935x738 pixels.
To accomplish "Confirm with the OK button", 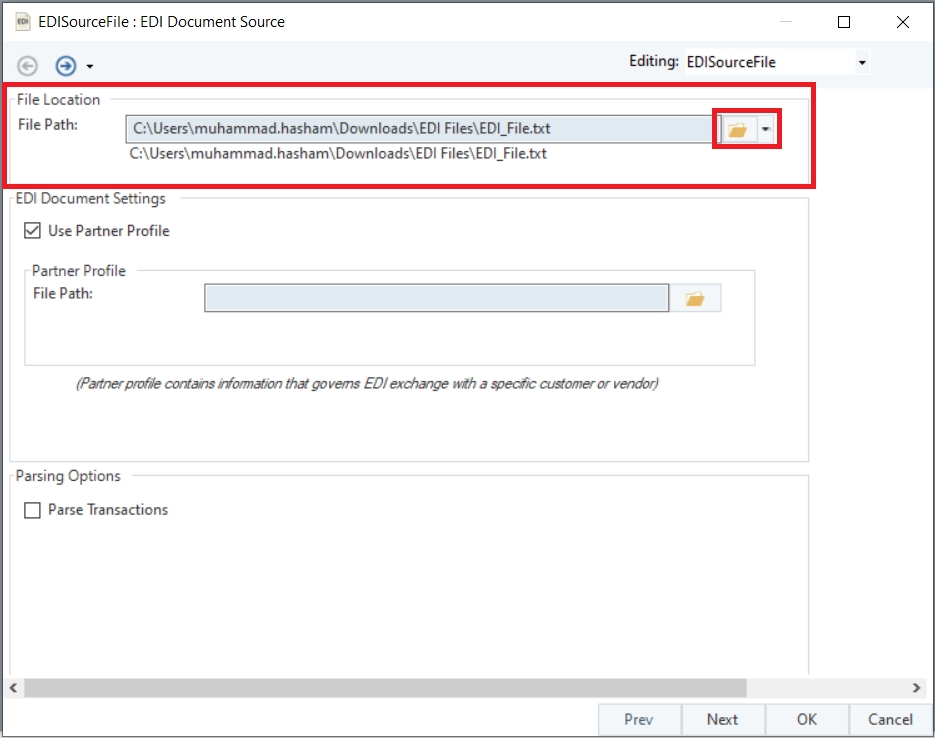I will click(x=807, y=719).
